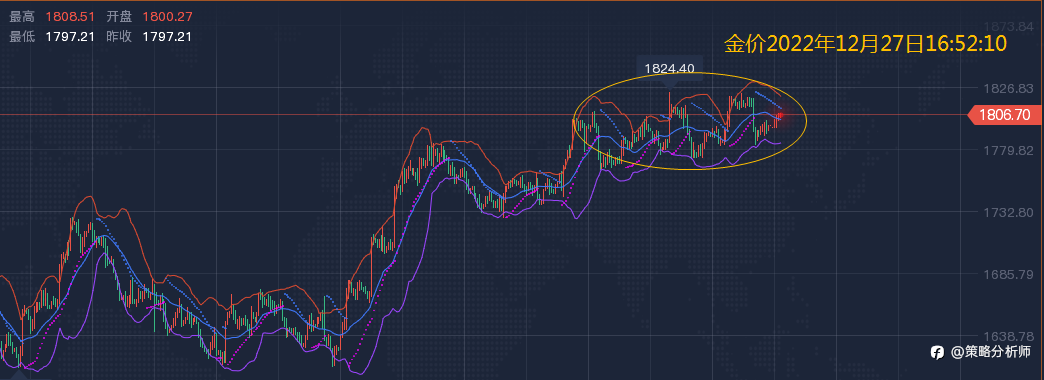Screen dimensions: 1044x380
Task: Click the 最低 label
Action: click(x=23, y=37)
